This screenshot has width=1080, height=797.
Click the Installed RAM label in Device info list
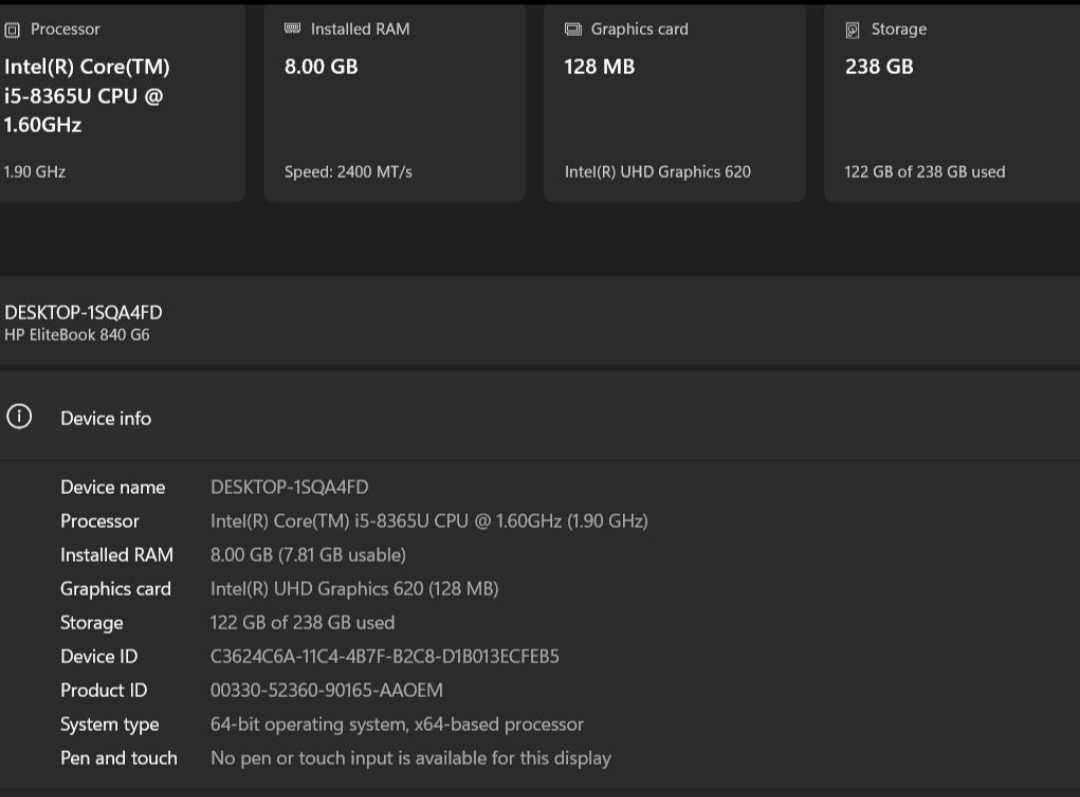tap(117, 555)
